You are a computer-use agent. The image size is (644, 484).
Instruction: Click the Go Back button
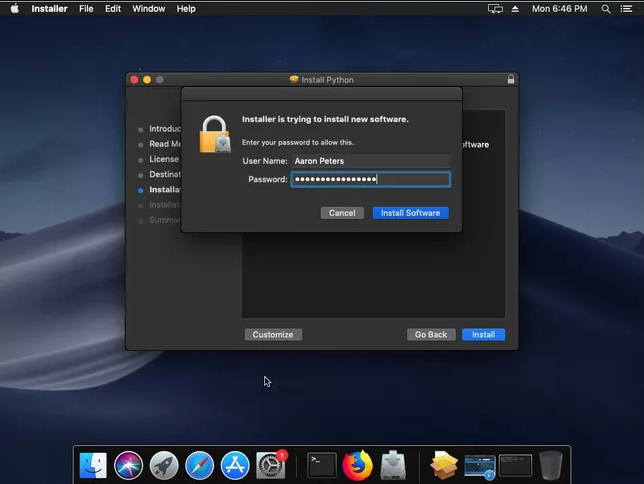point(431,334)
